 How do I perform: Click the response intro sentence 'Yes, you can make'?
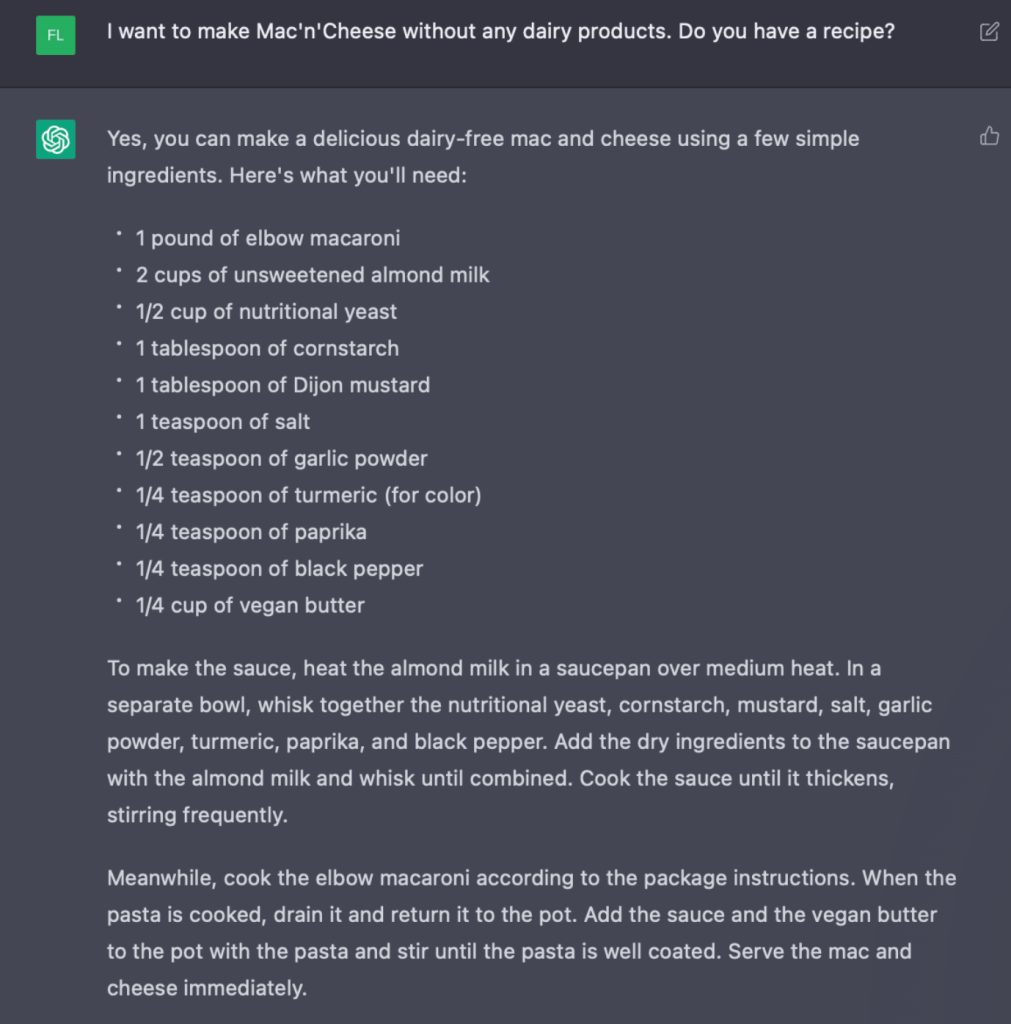coord(483,139)
